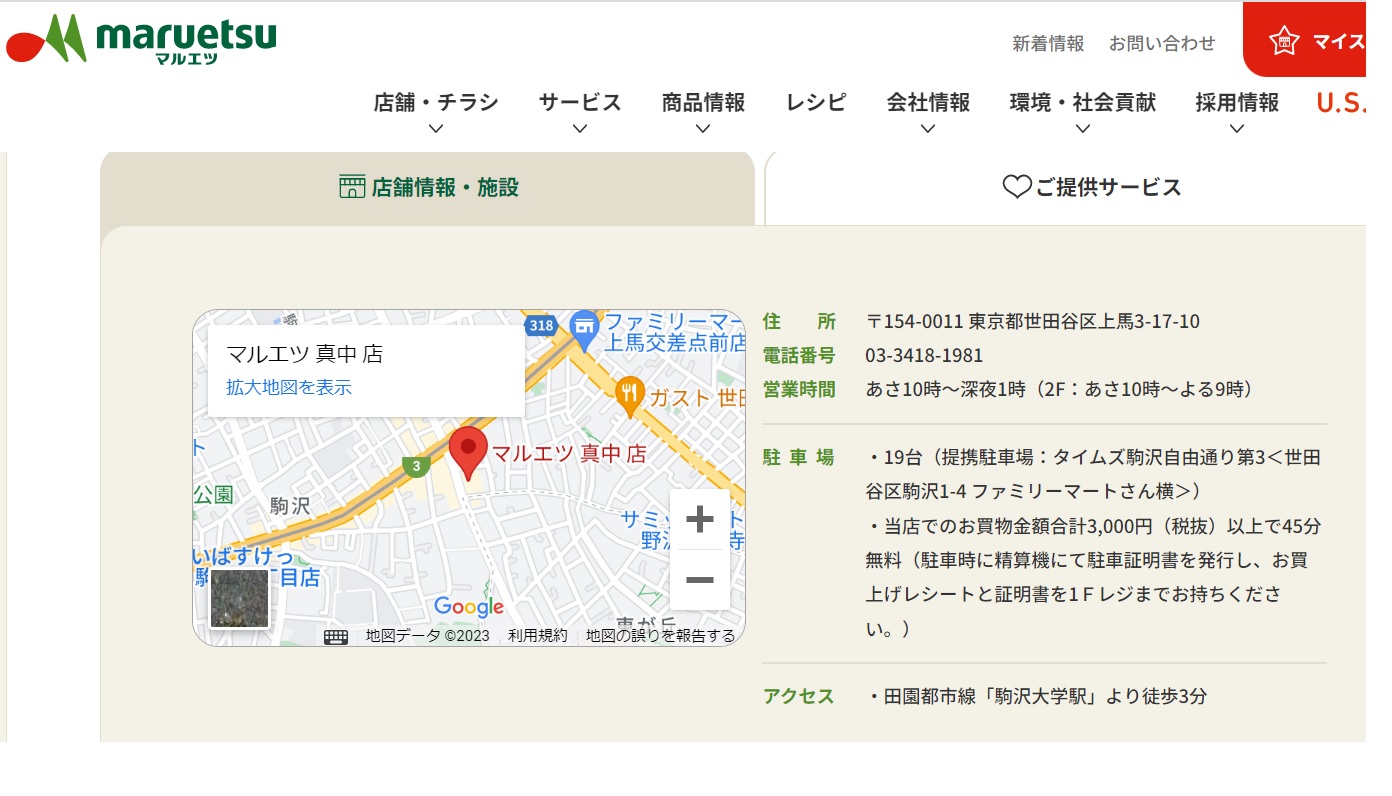Open the サービス menu
1392x796 pixels.
click(x=580, y=102)
